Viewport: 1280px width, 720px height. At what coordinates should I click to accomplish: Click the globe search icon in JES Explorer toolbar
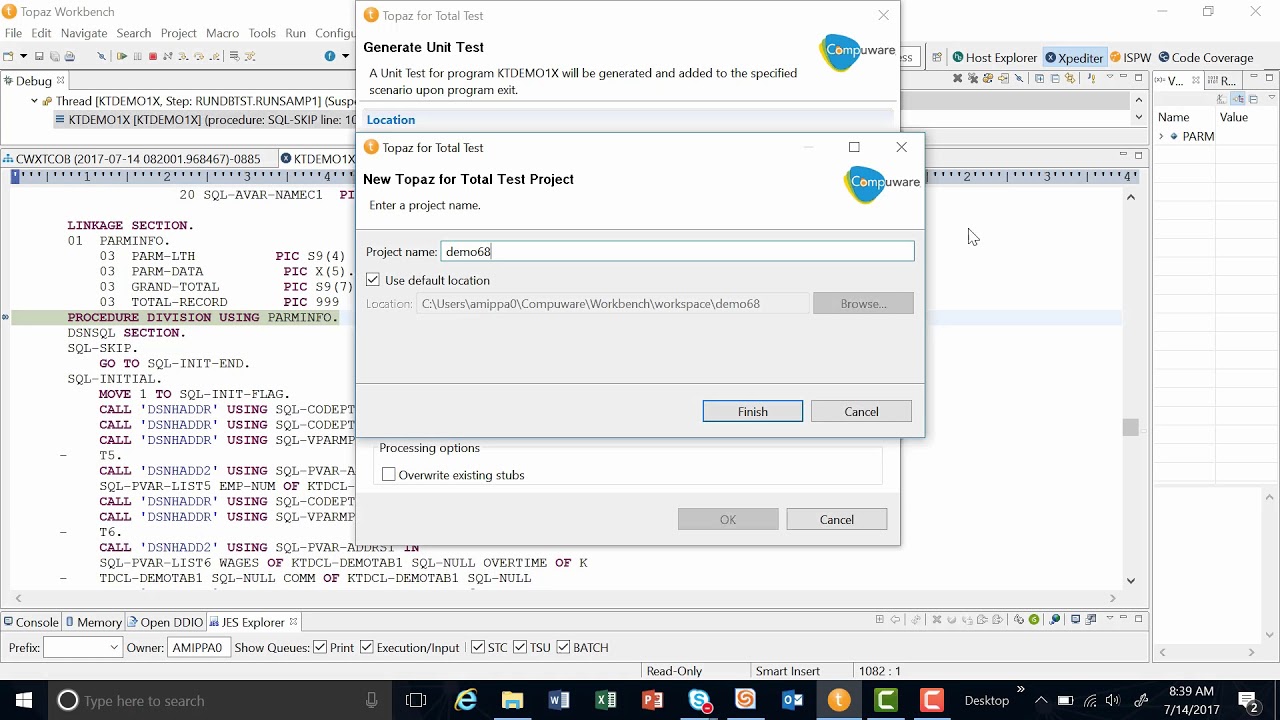pos(1055,620)
